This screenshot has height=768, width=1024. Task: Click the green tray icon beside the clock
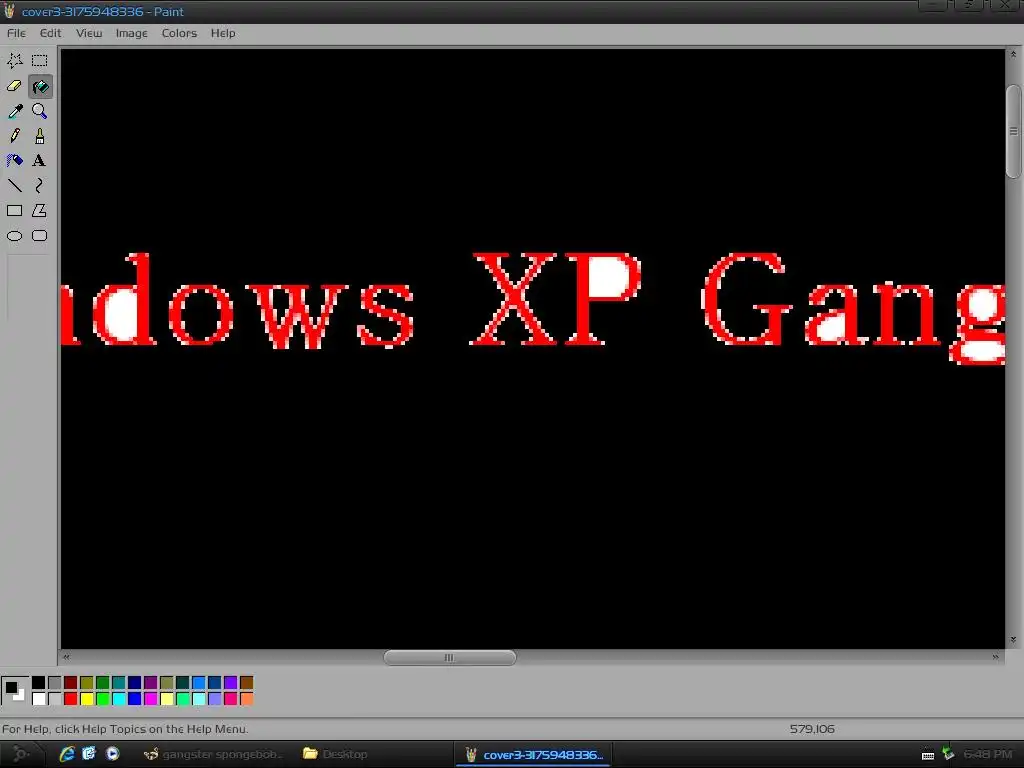[949, 754]
